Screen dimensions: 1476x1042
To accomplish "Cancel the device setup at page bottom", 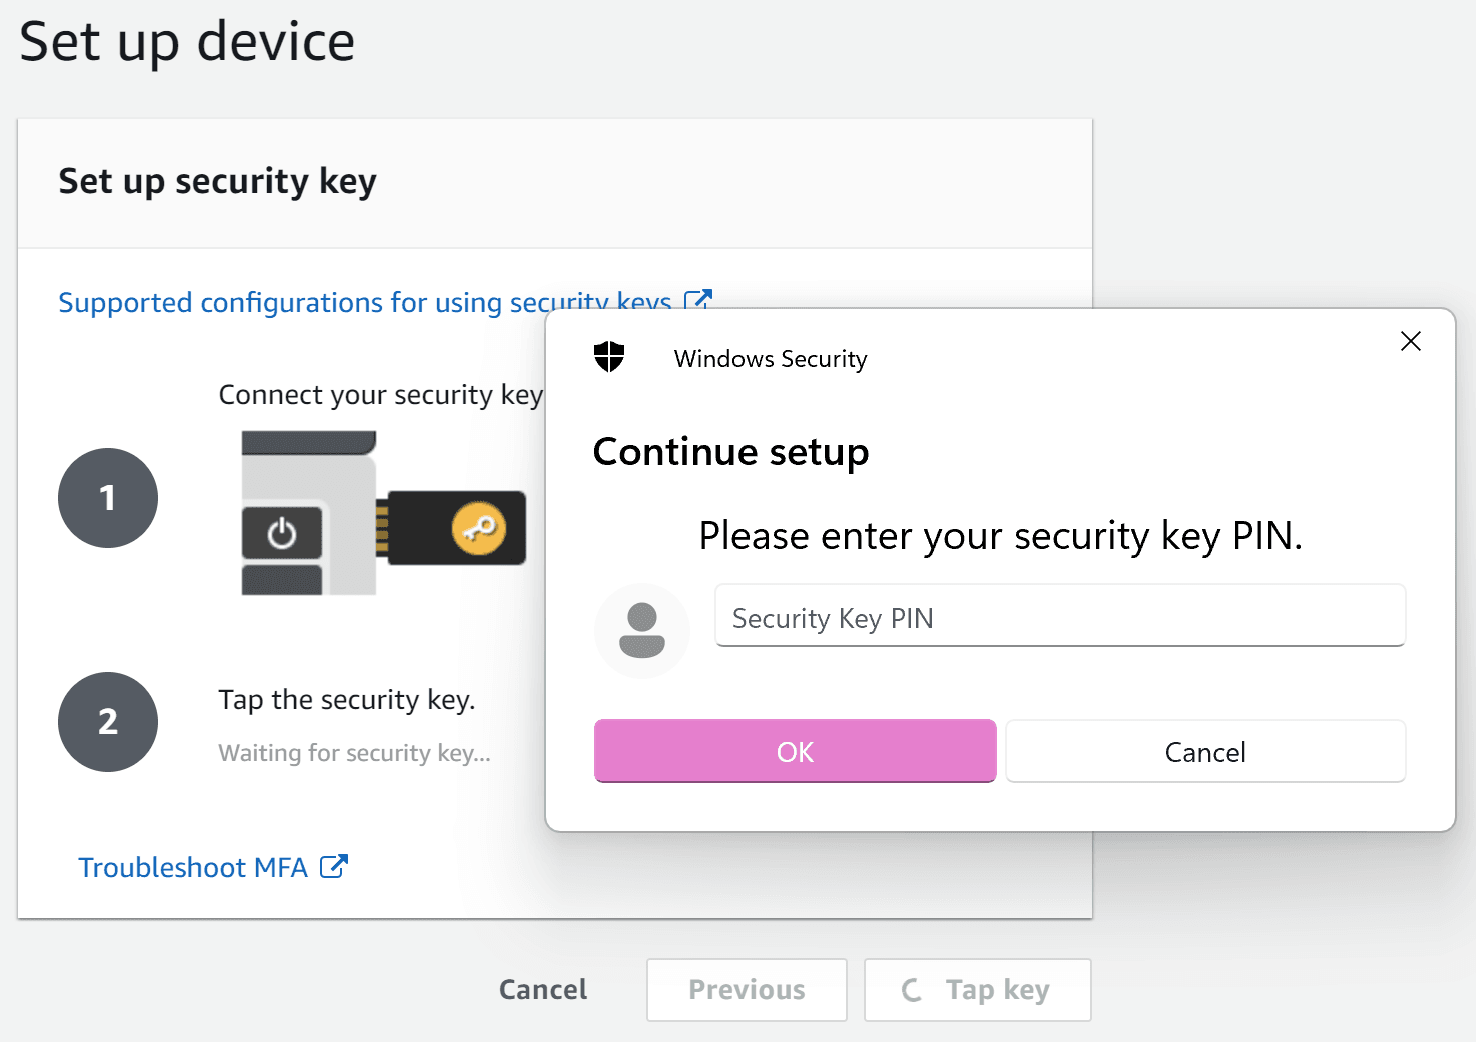I will point(543,989).
